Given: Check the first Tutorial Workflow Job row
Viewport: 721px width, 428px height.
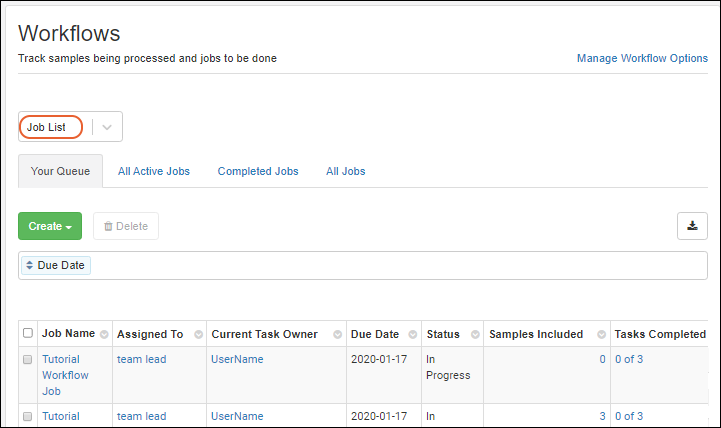Looking at the screenshot, I should tap(28, 359).
